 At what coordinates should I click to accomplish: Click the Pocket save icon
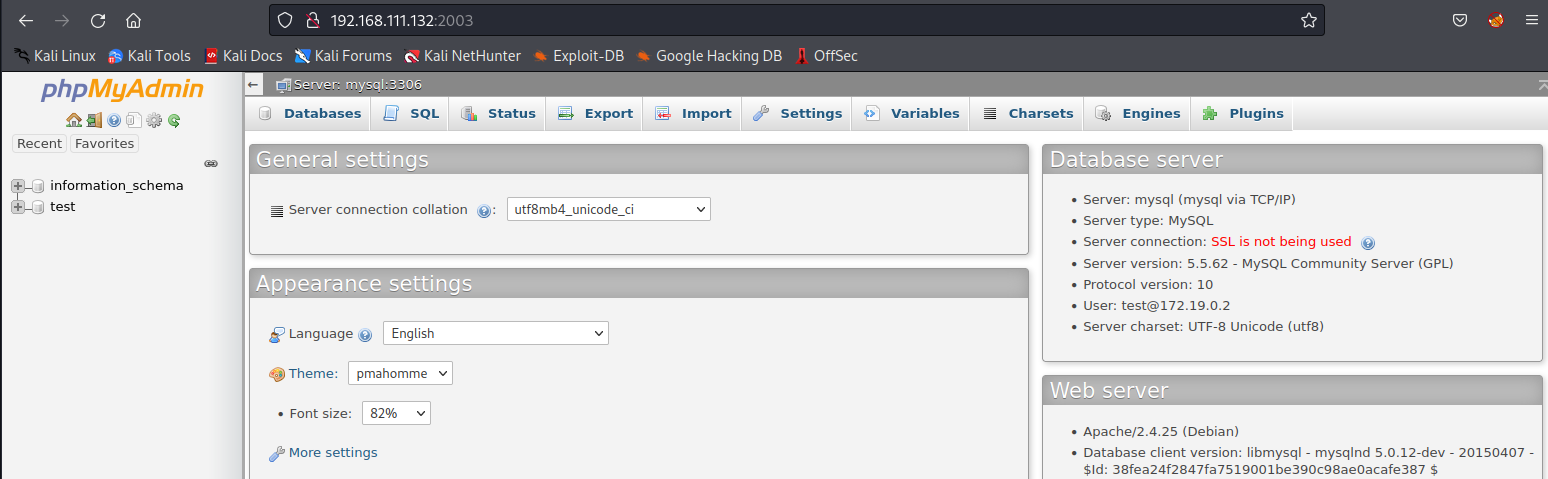click(1460, 20)
